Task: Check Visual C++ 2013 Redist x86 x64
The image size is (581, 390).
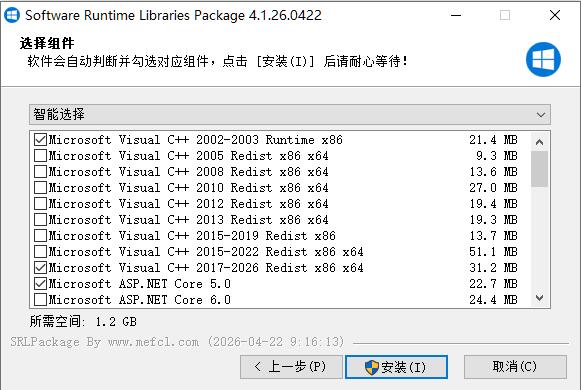Action: pyautogui.click(x=40, y=220)
